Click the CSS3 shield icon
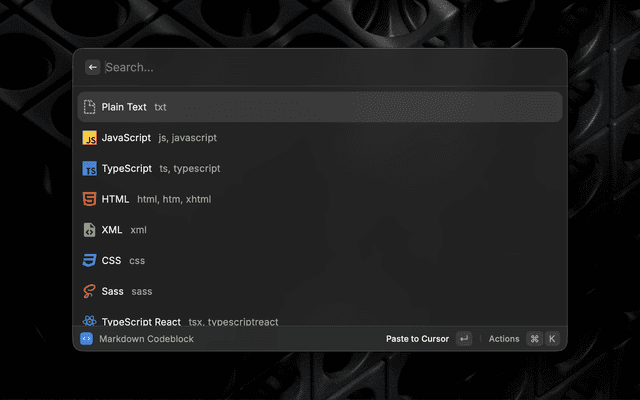The height and width of the screenshot is (400, 640). pyautogui.click(x=89, y=261)
